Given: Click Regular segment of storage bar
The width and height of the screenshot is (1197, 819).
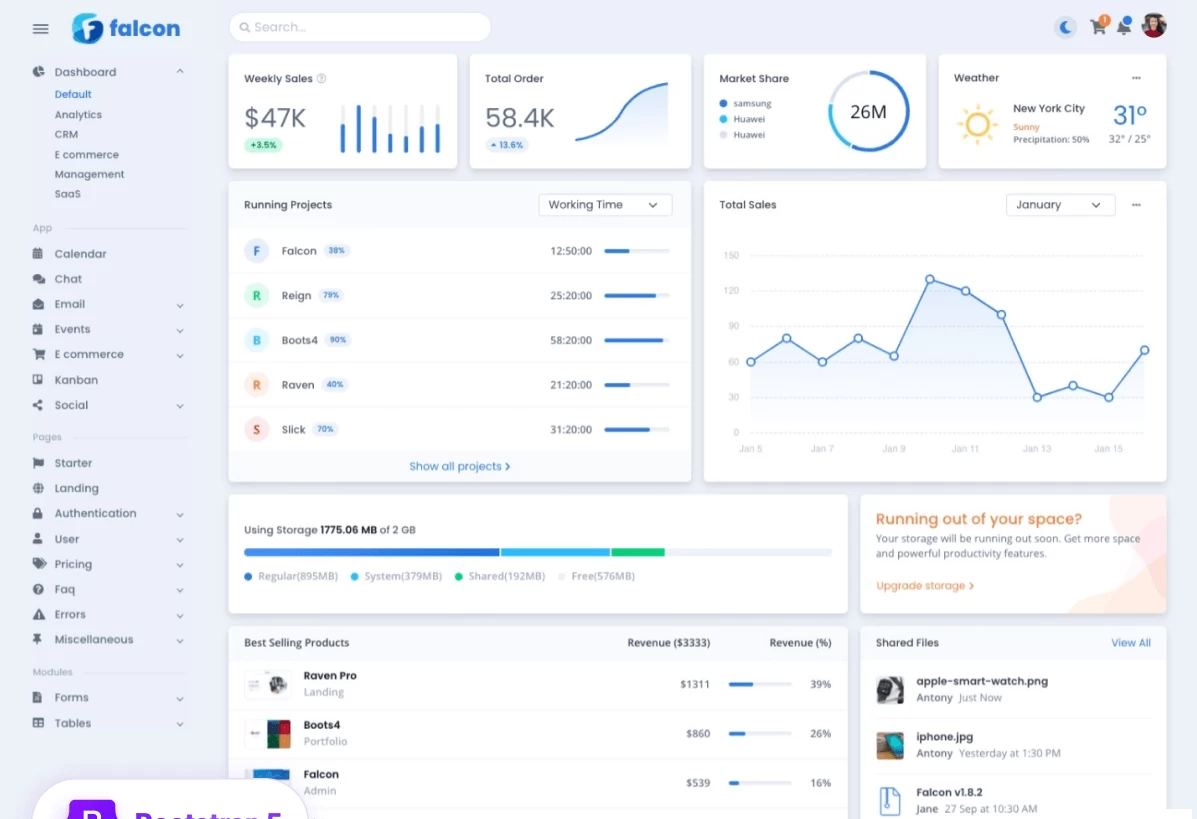Looking at the screenshot, I should point(372,552).
